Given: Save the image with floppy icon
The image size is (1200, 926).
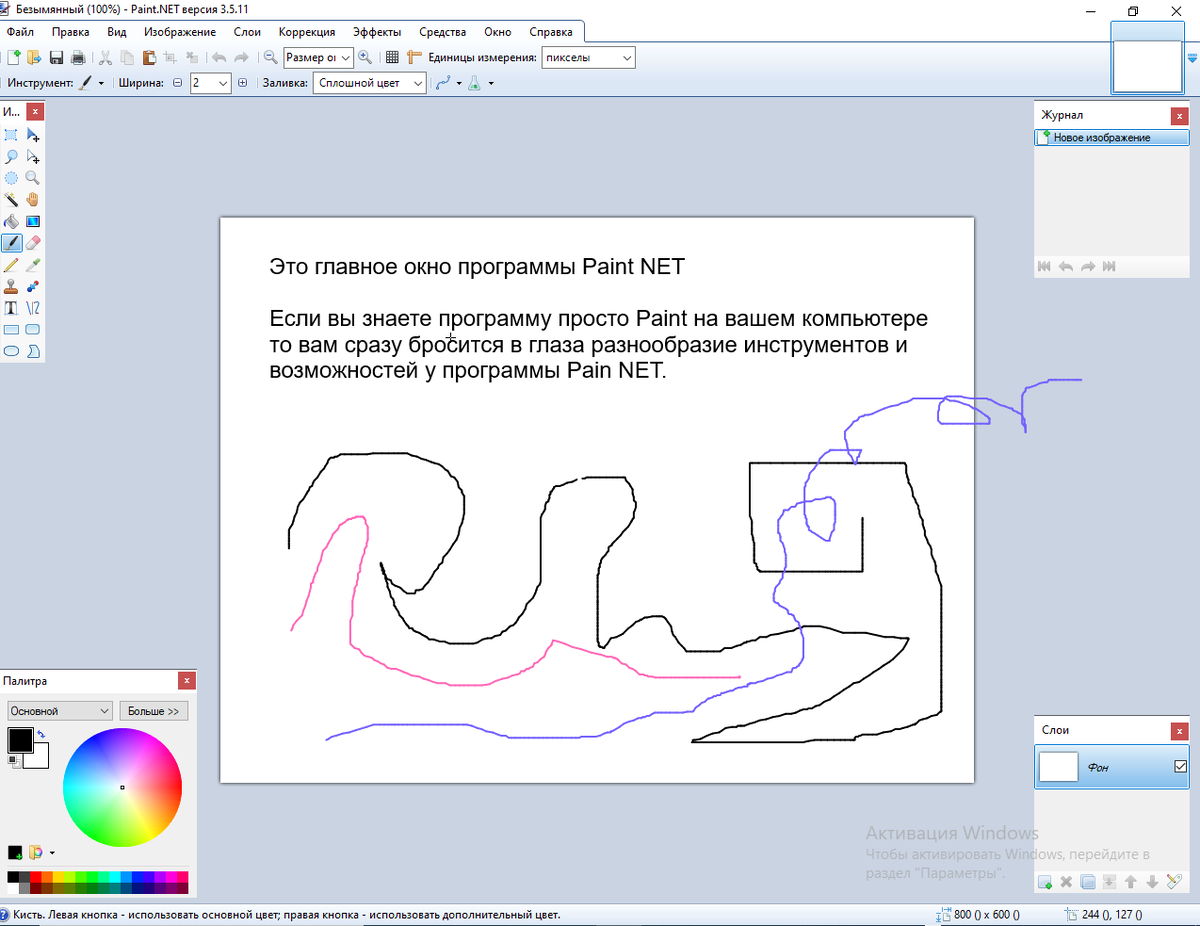Looking at the screenshot, I should click(57, 58).
